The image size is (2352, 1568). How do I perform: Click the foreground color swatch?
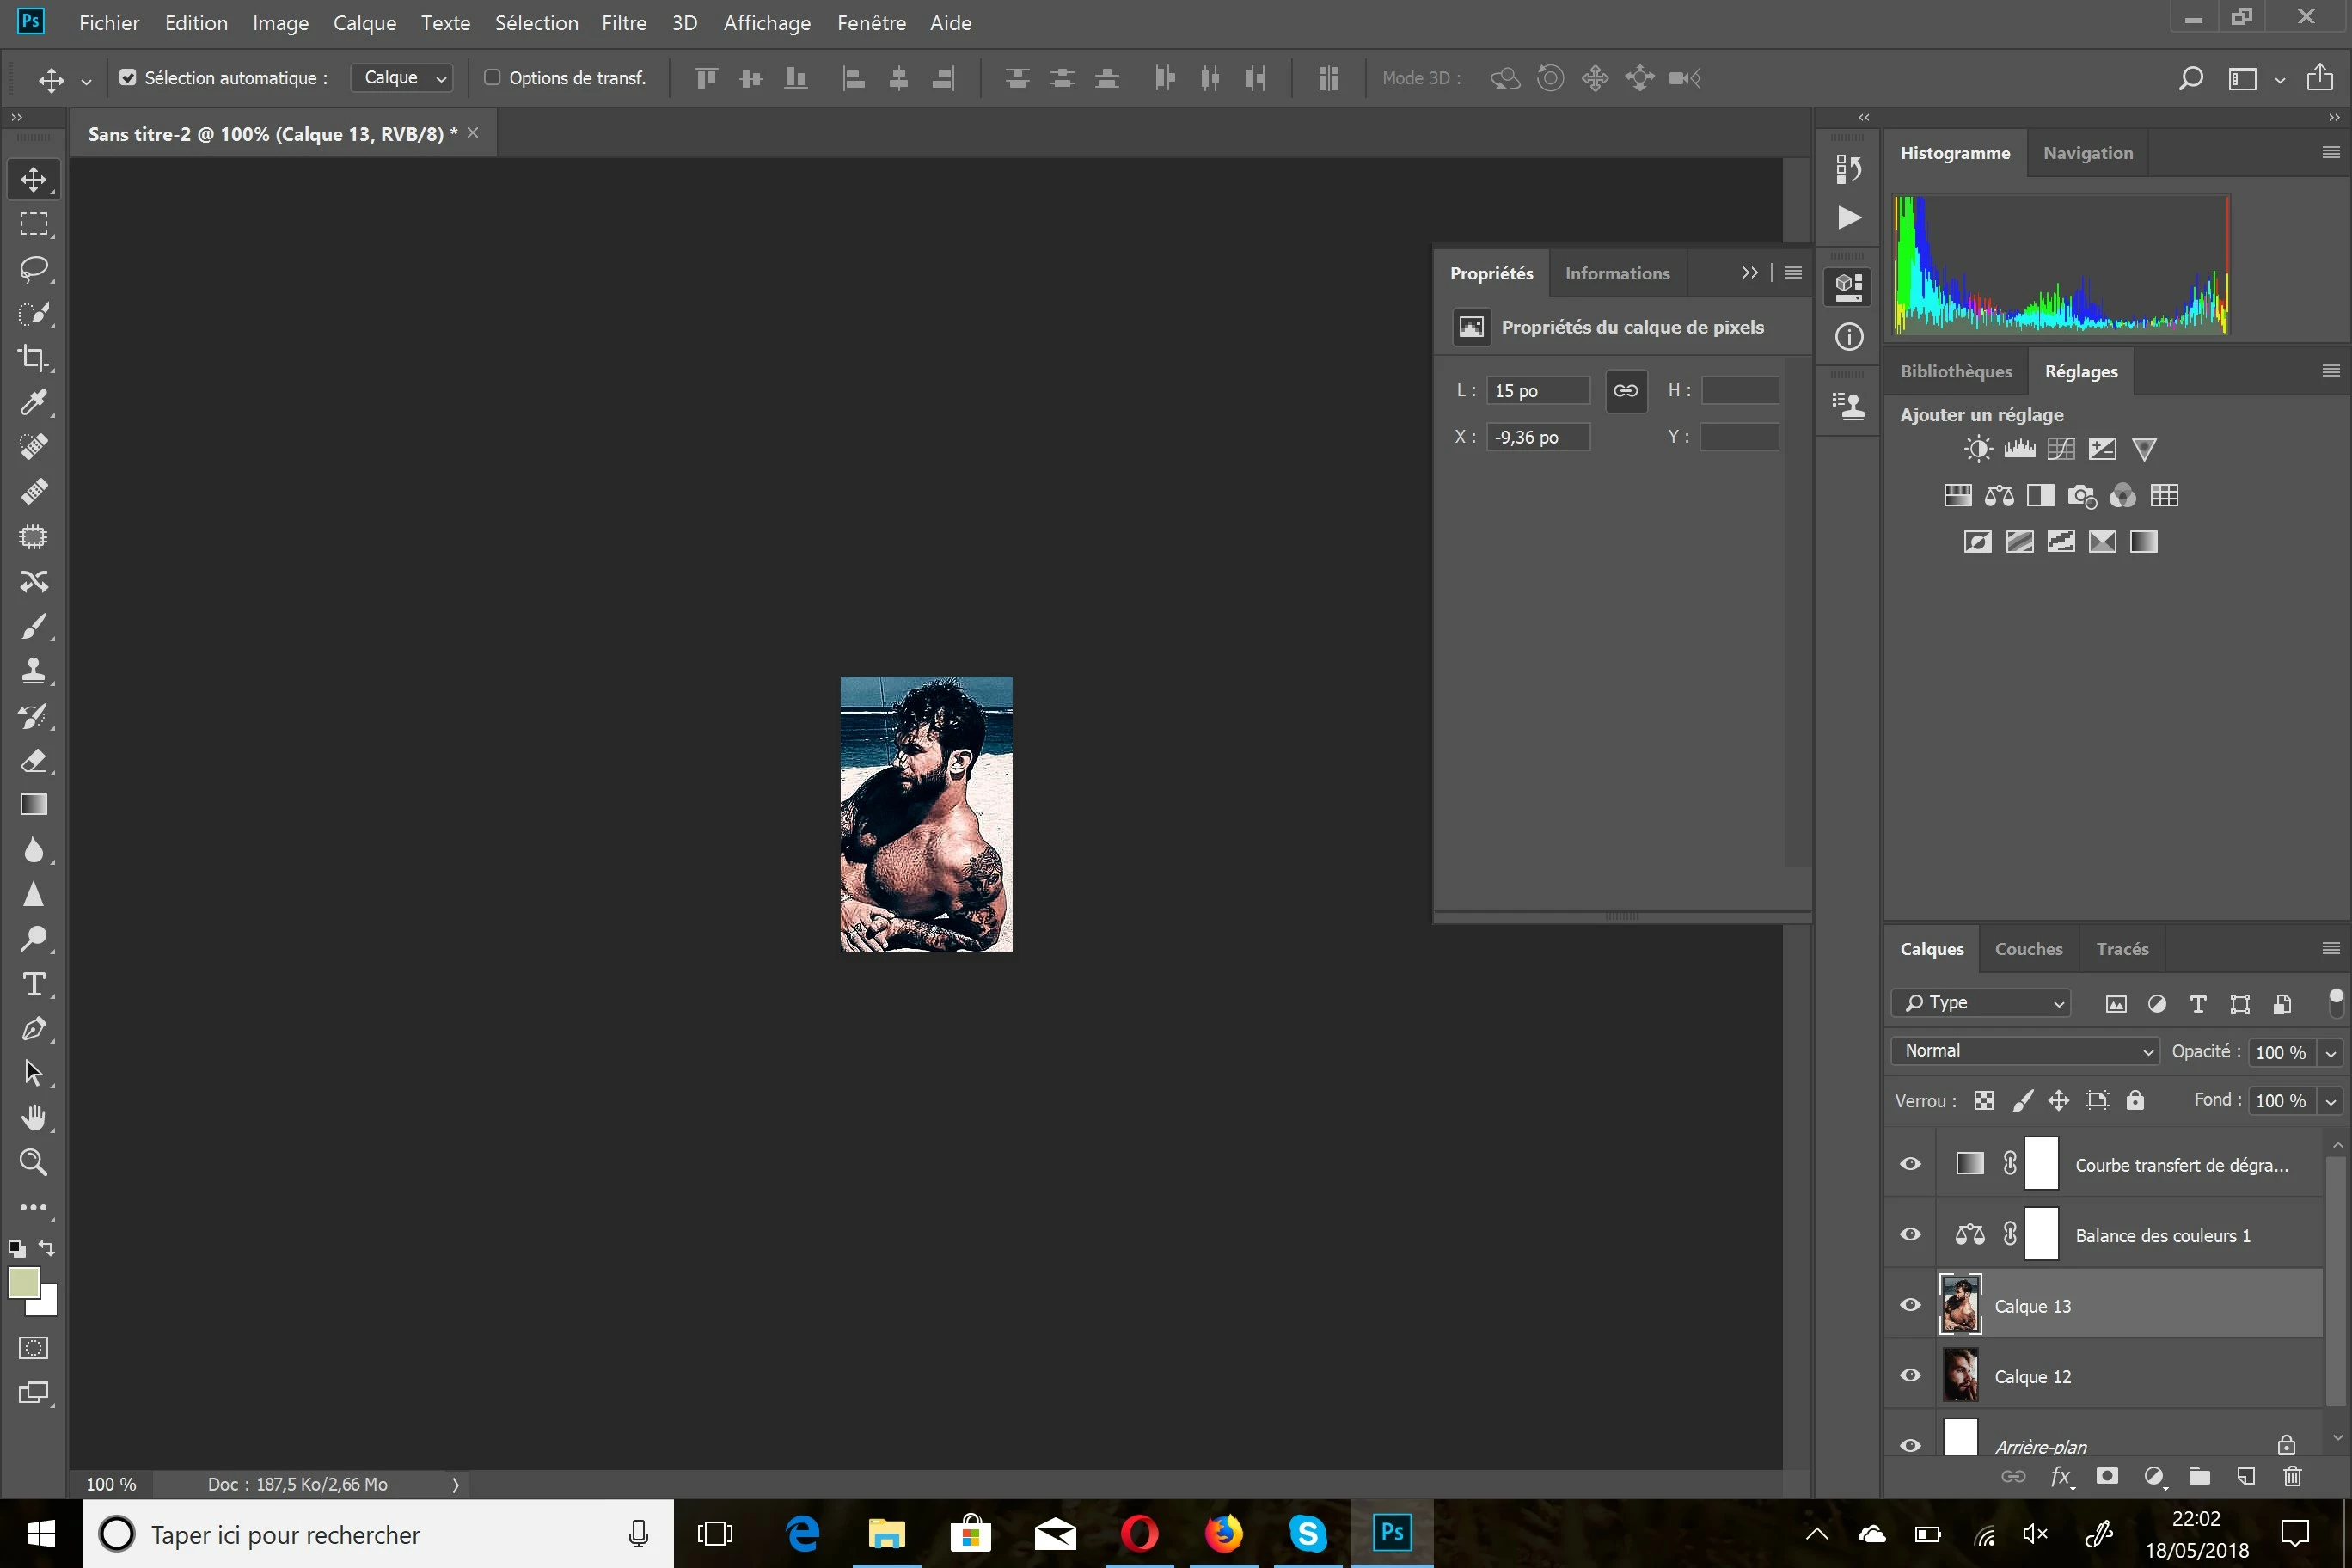click(x=23, y=1283)
